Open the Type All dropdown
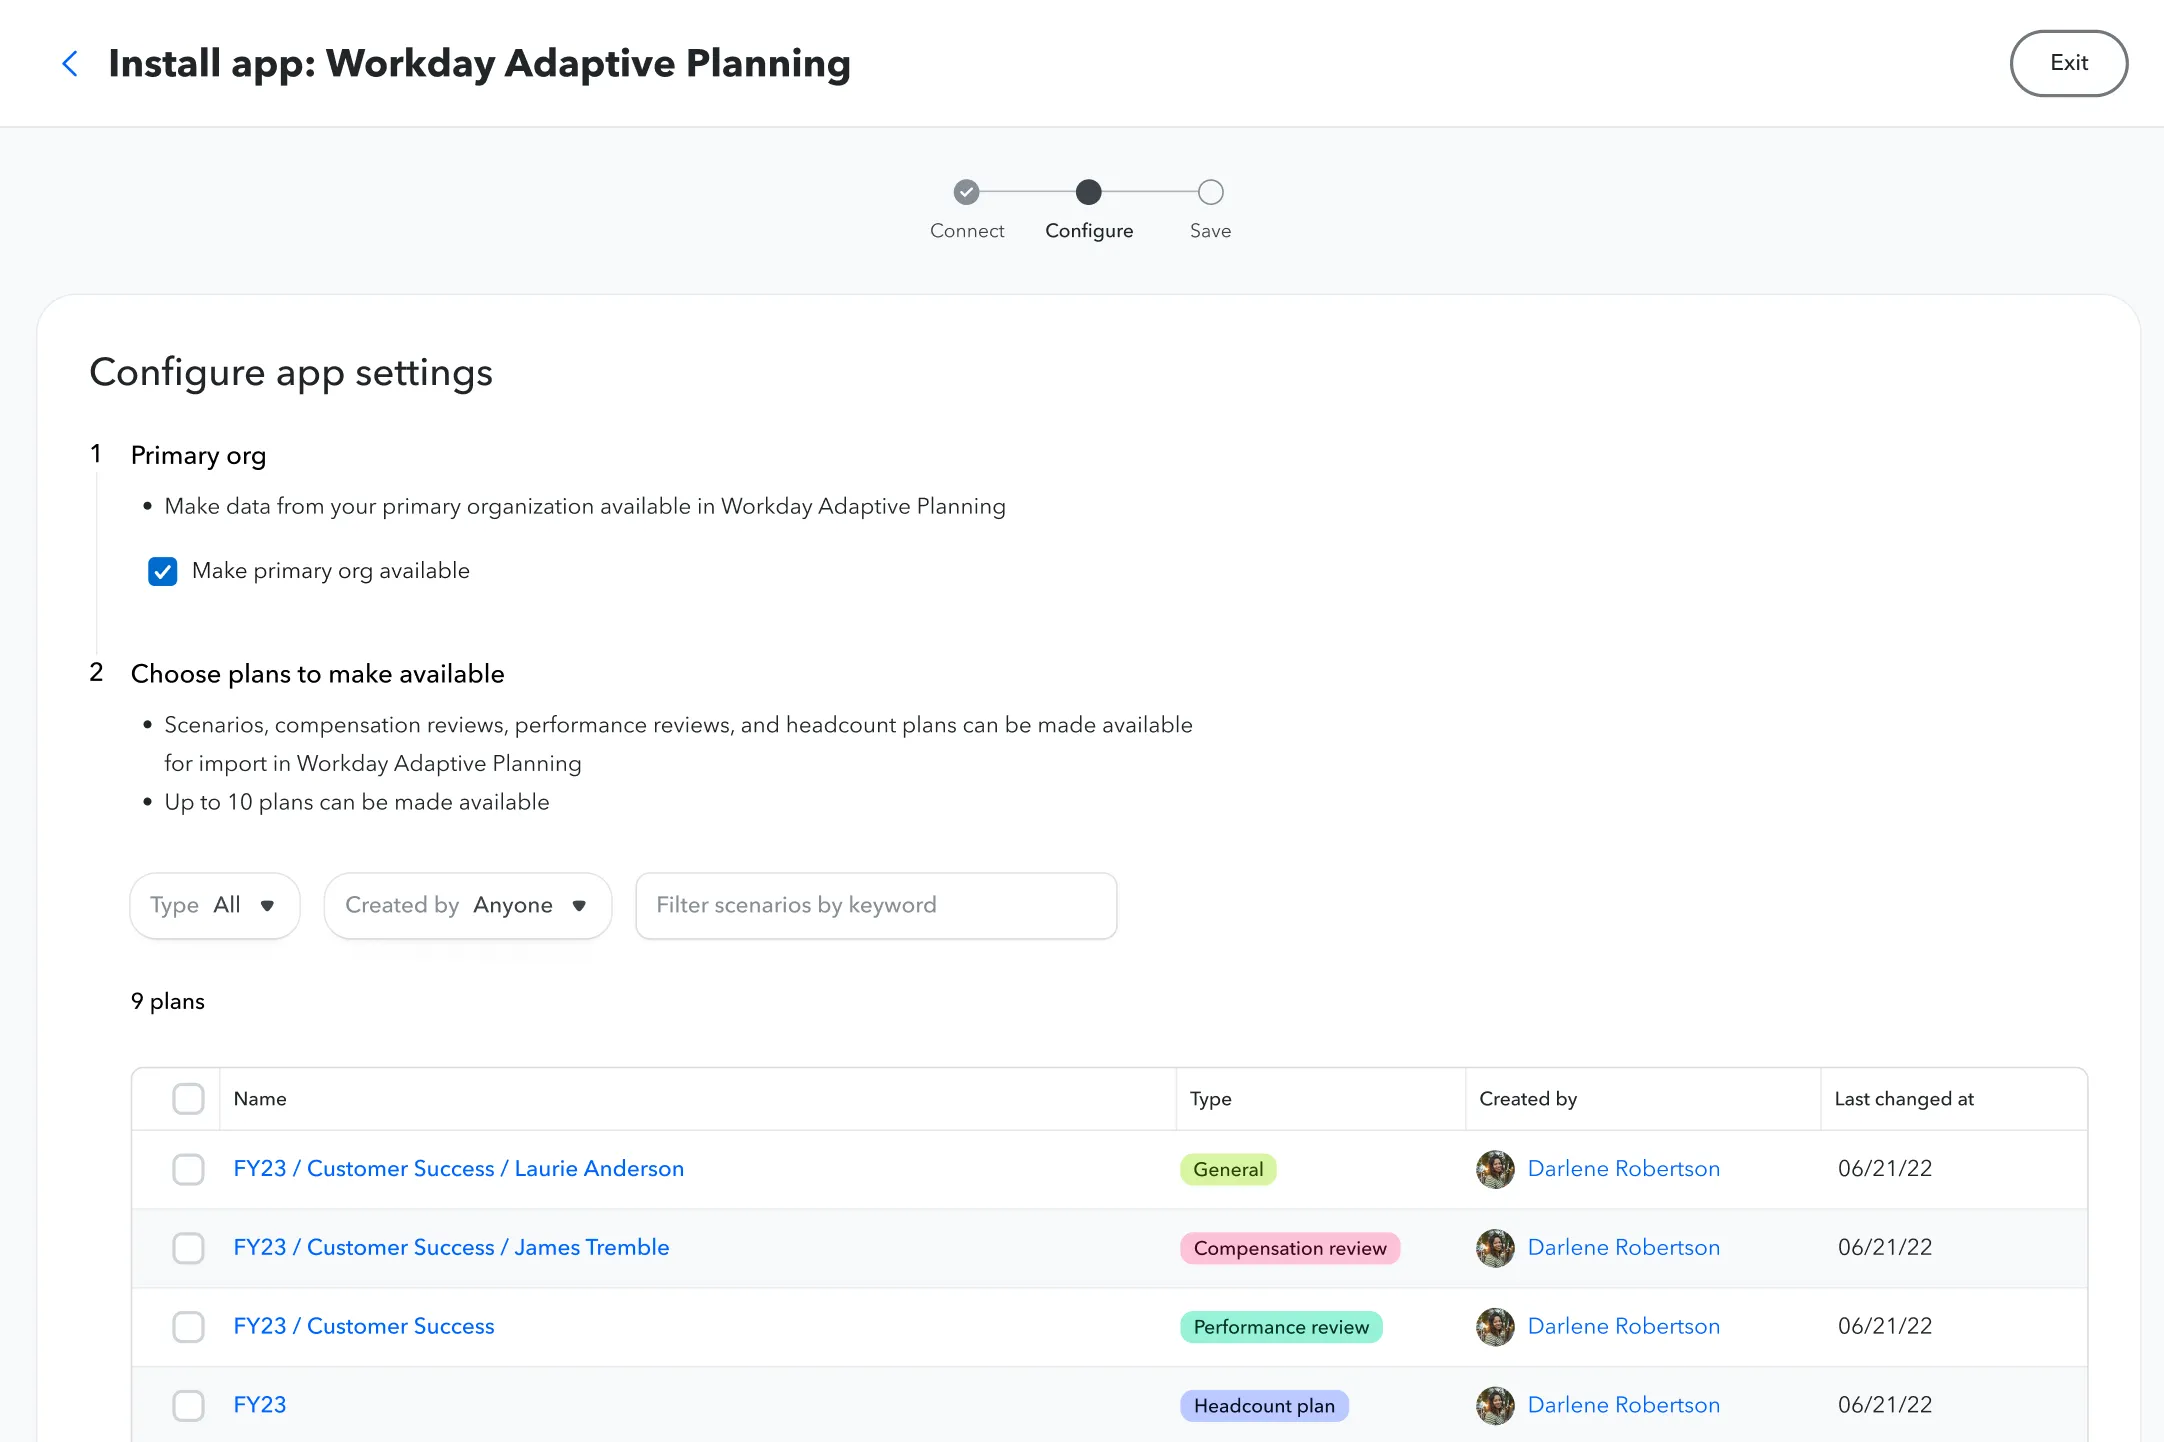This screenshot has width=2164, height=1442. point(215,905)
